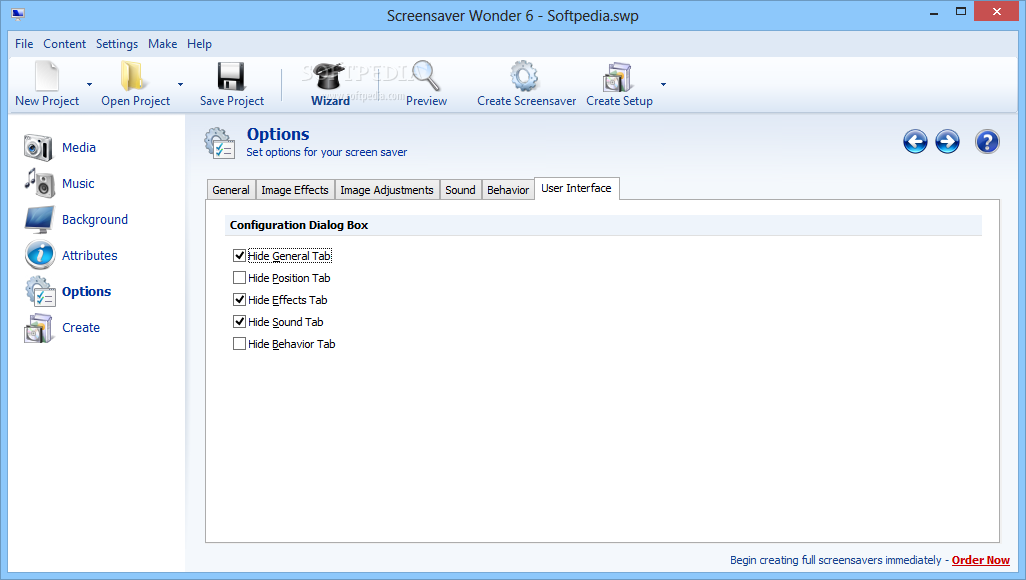Open the Media camera icon in sidebar
The width and height of the screenshot is (1026, 580).
[38, 147]
